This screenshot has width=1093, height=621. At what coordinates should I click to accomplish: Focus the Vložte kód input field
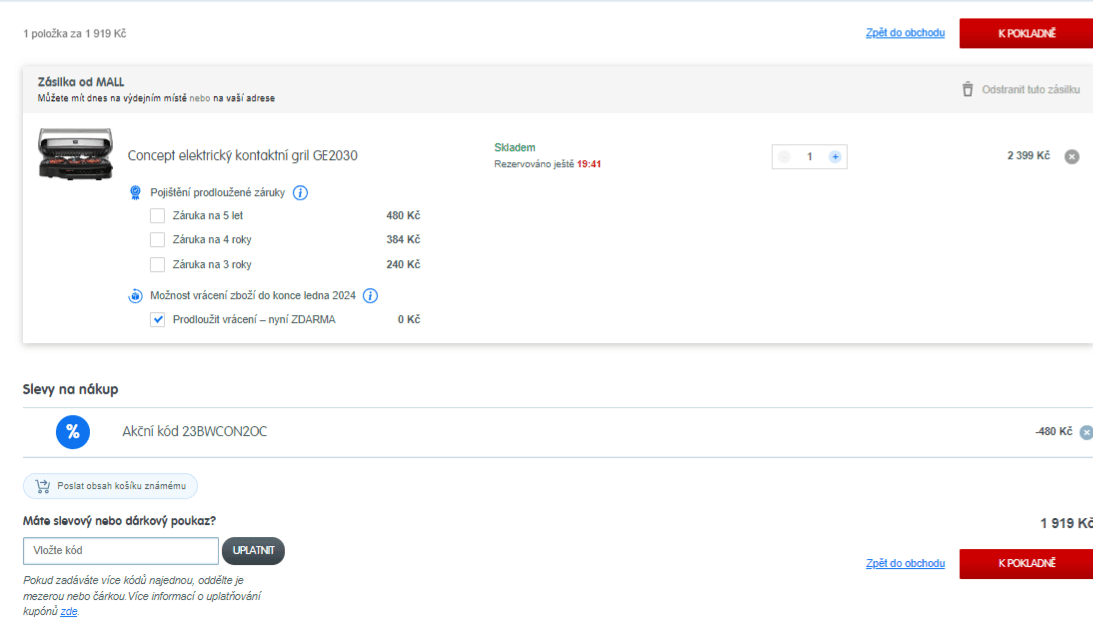(x=121, y=551)
